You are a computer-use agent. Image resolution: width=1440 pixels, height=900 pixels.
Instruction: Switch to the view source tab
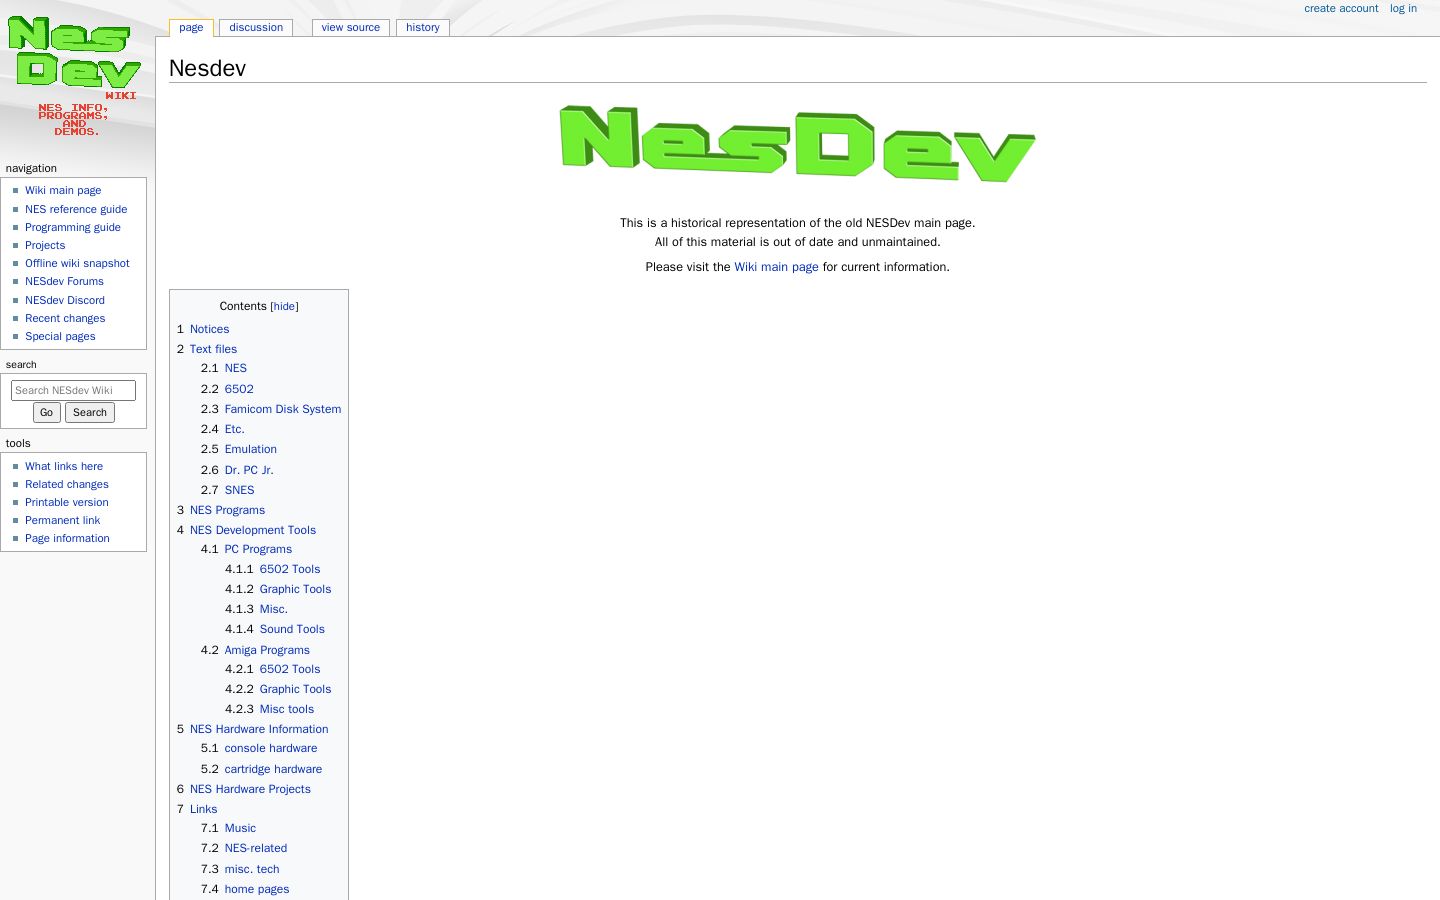[x=351, y=27]
